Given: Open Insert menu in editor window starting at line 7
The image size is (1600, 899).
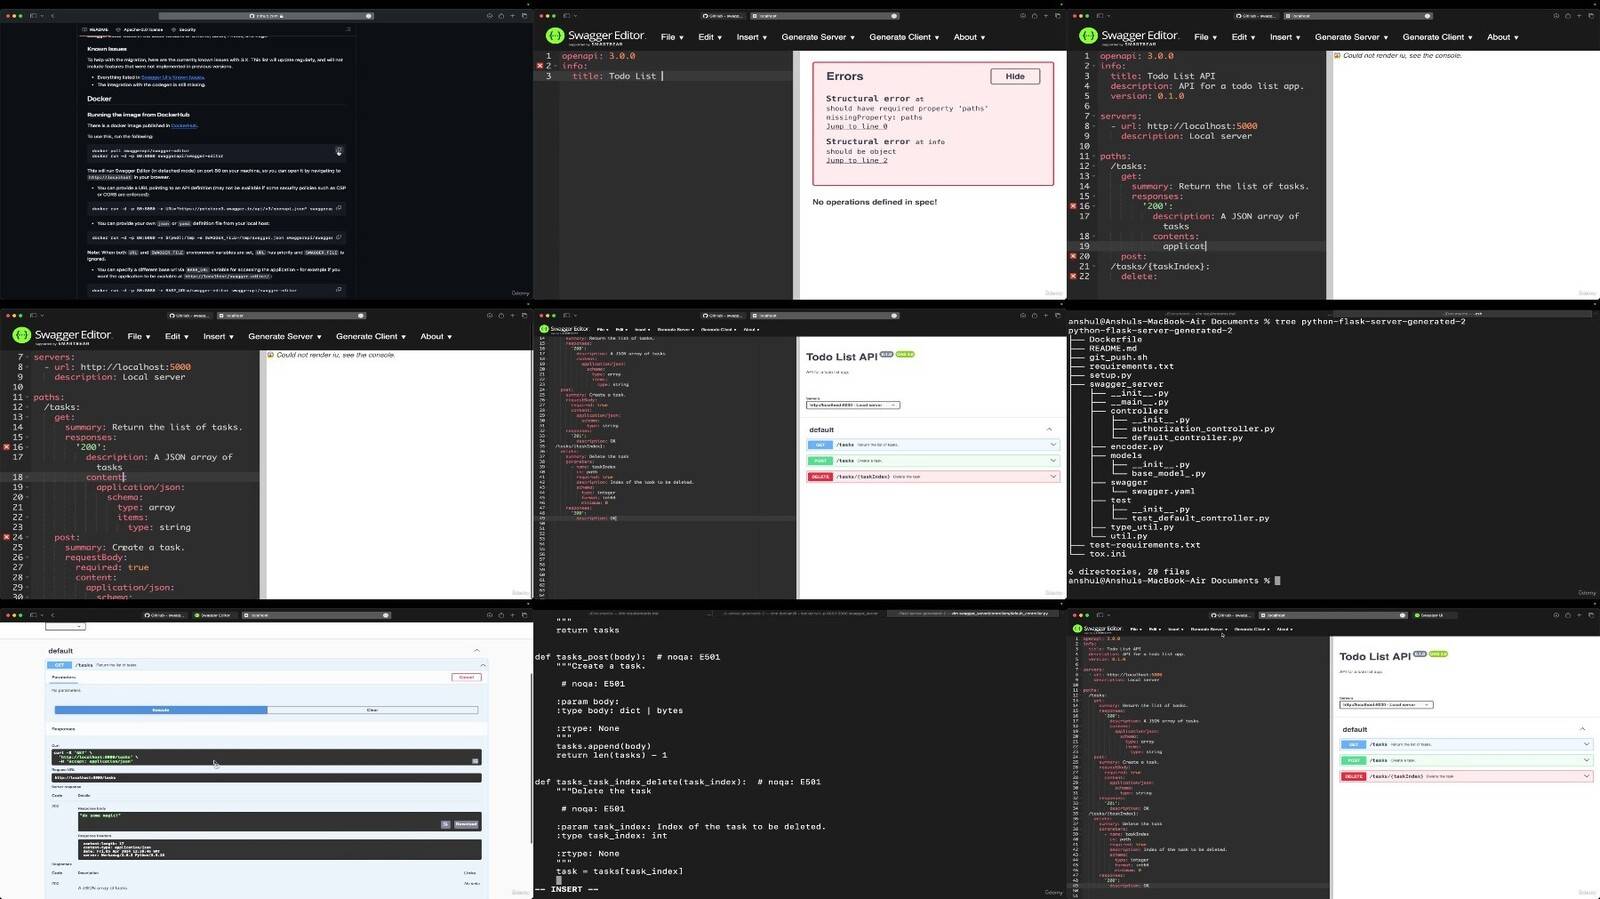Looking at the screenshot, I should pyautogui.click(x=218, y=337).
